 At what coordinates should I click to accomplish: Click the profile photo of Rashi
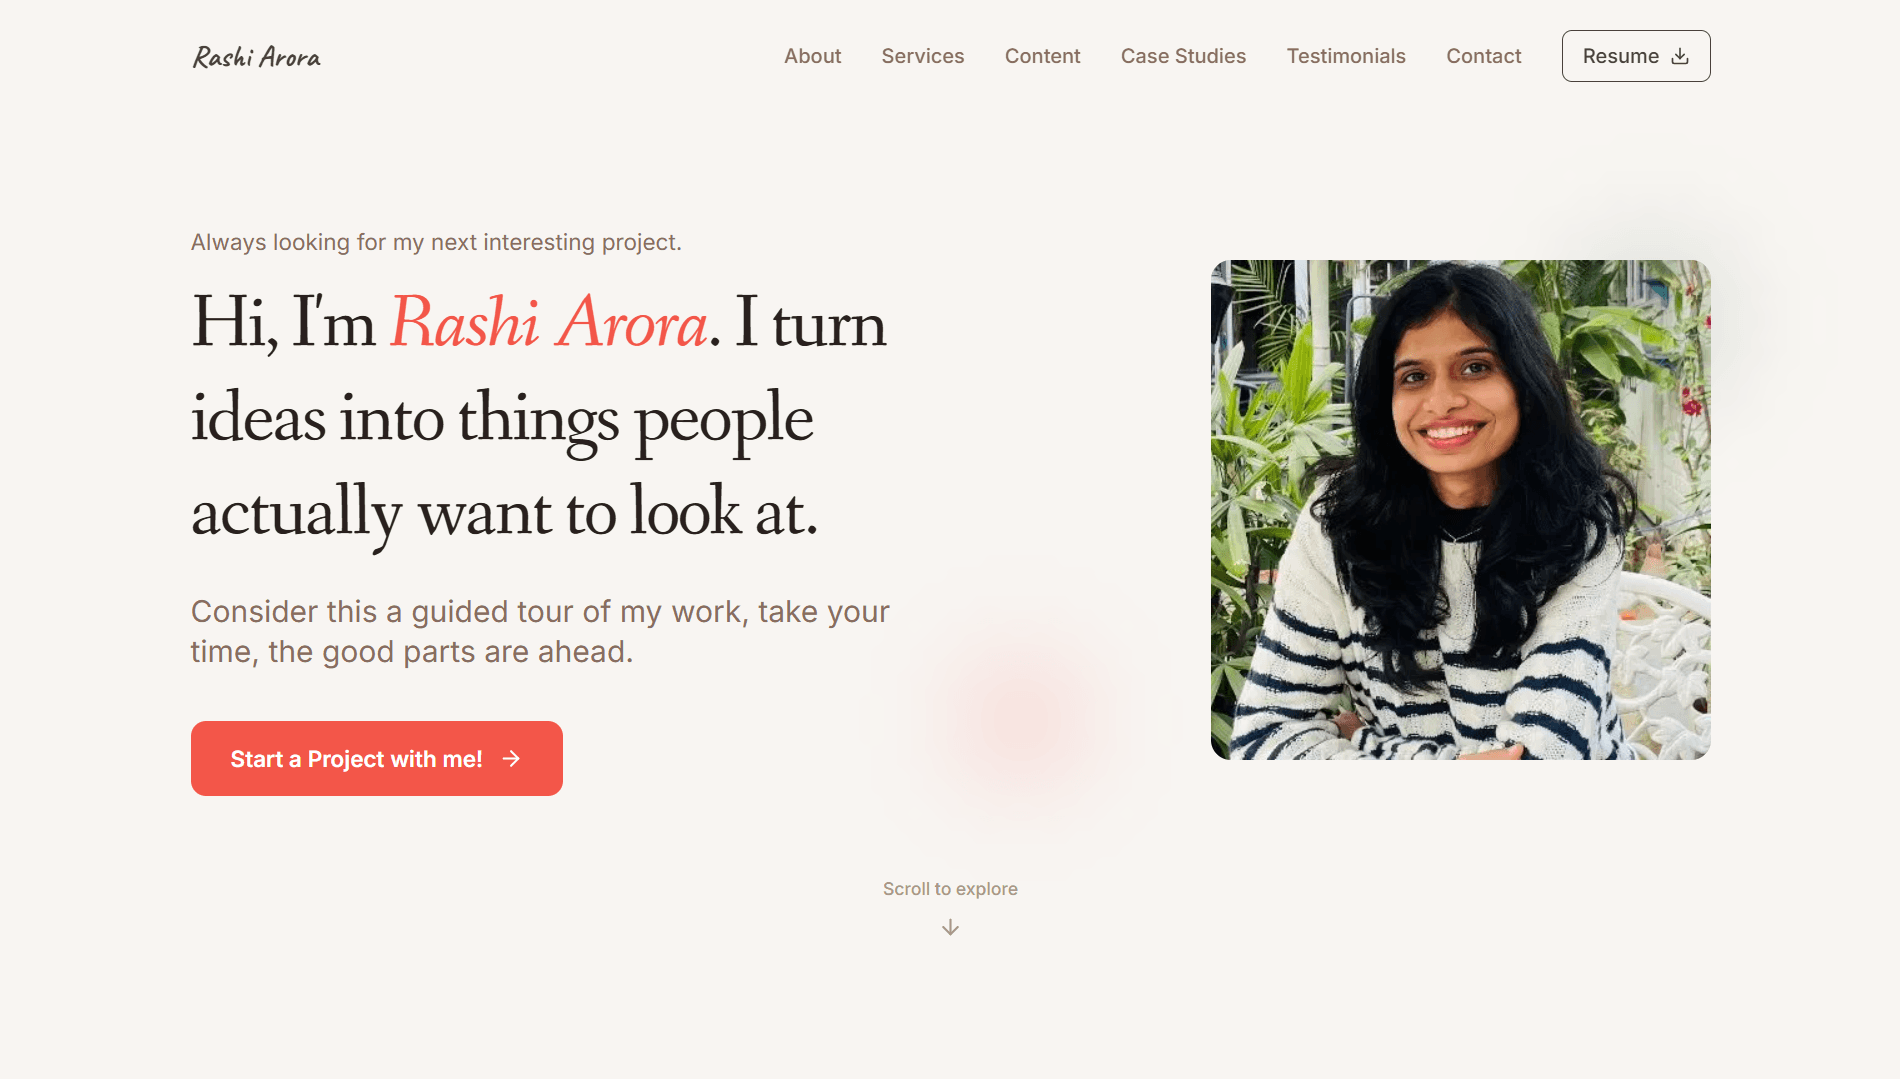tap(1460, 509)
